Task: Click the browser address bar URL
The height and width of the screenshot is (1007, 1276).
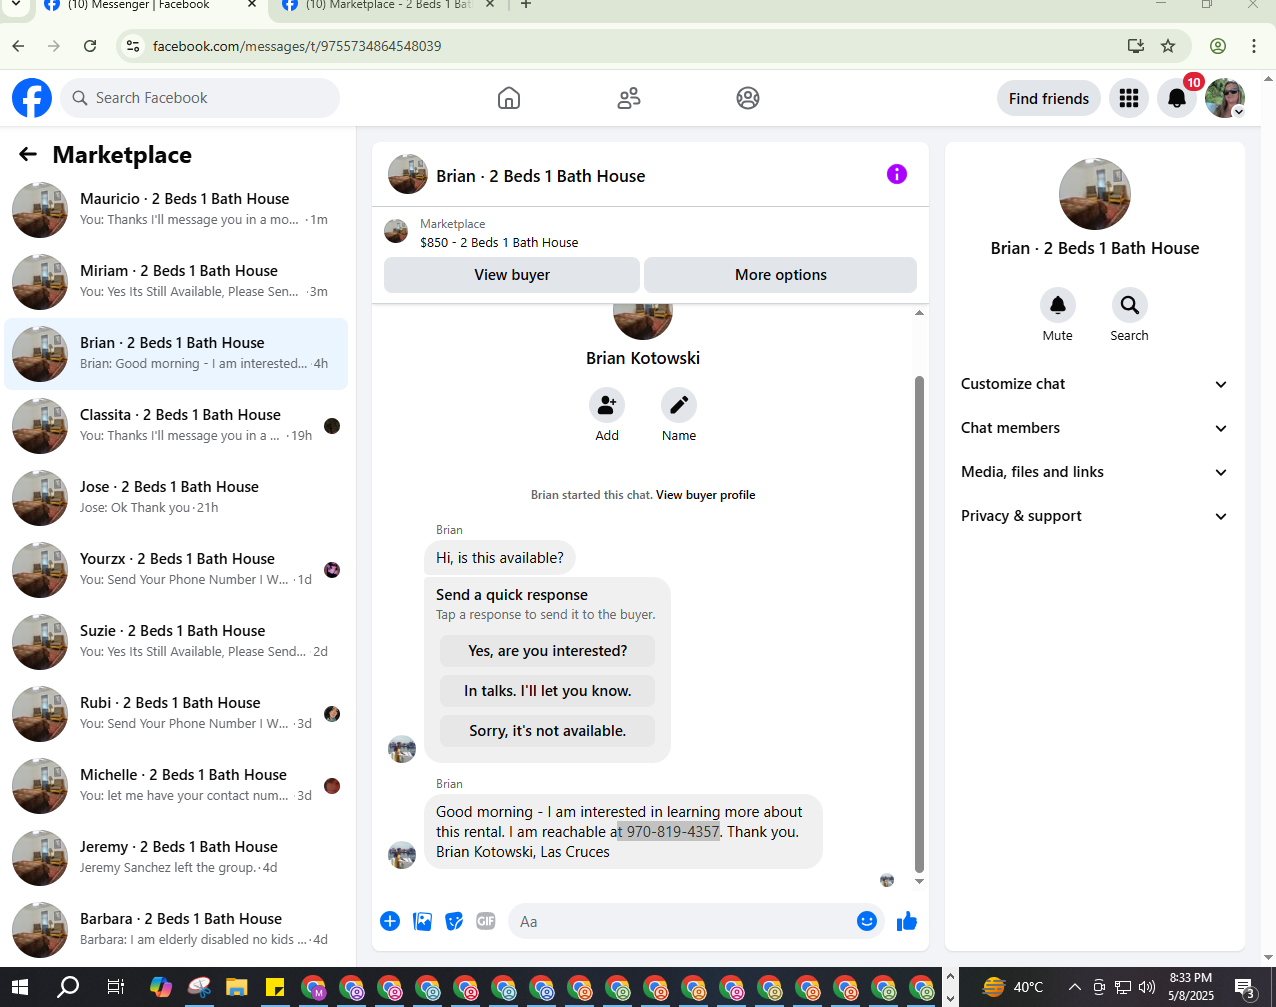Action: point(297,46)
